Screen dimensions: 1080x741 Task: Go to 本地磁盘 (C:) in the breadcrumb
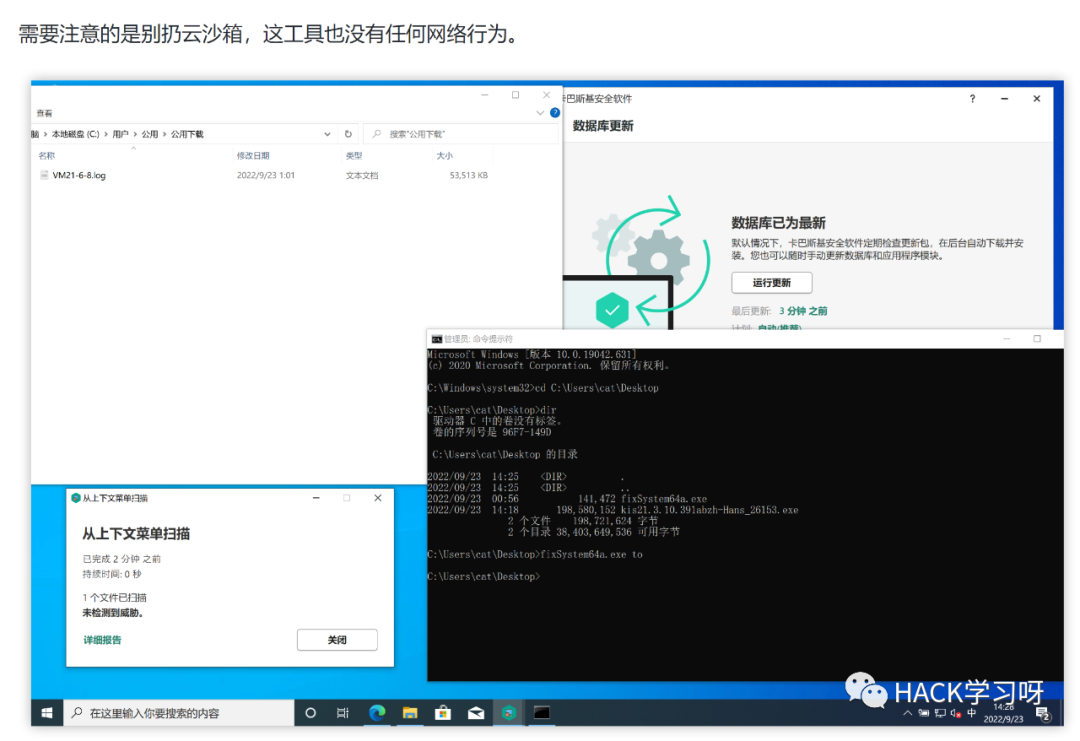[x=76, y=134]
